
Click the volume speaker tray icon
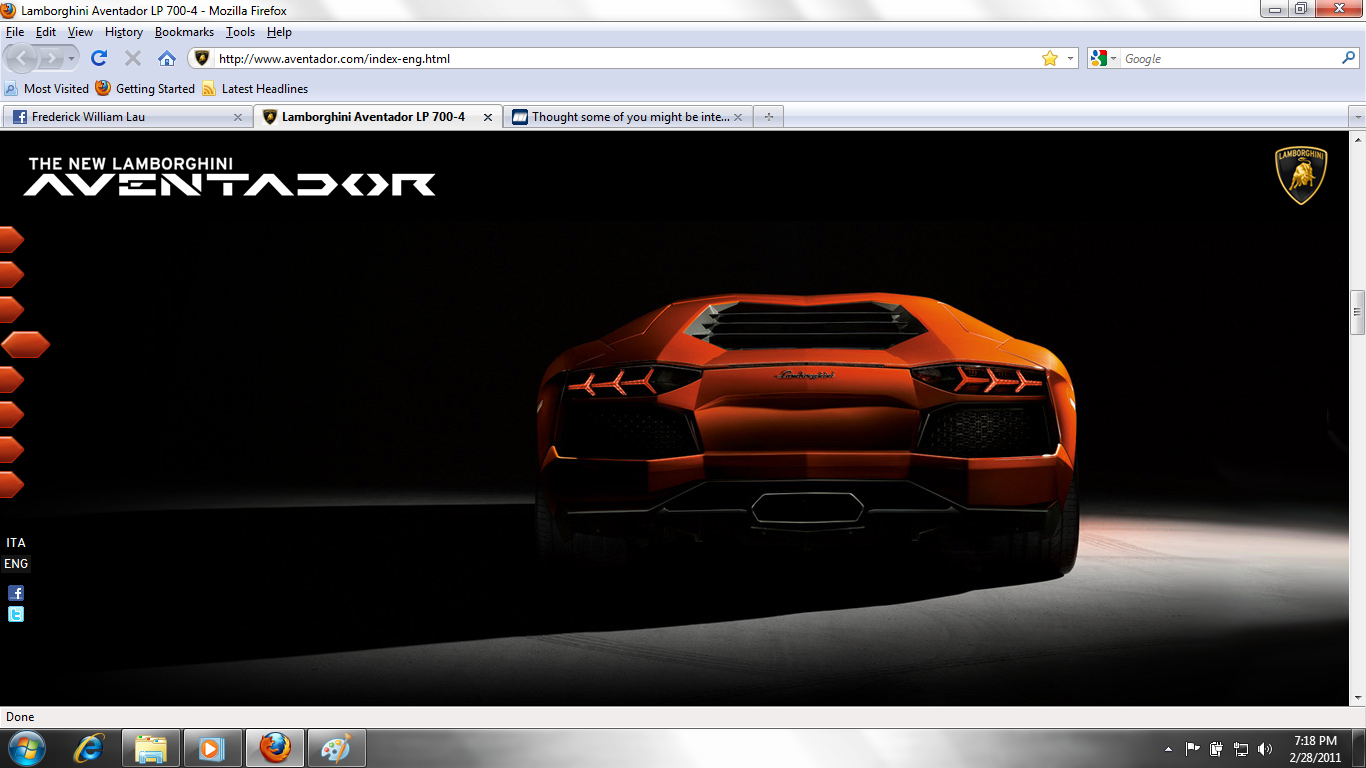[1265, 748]
